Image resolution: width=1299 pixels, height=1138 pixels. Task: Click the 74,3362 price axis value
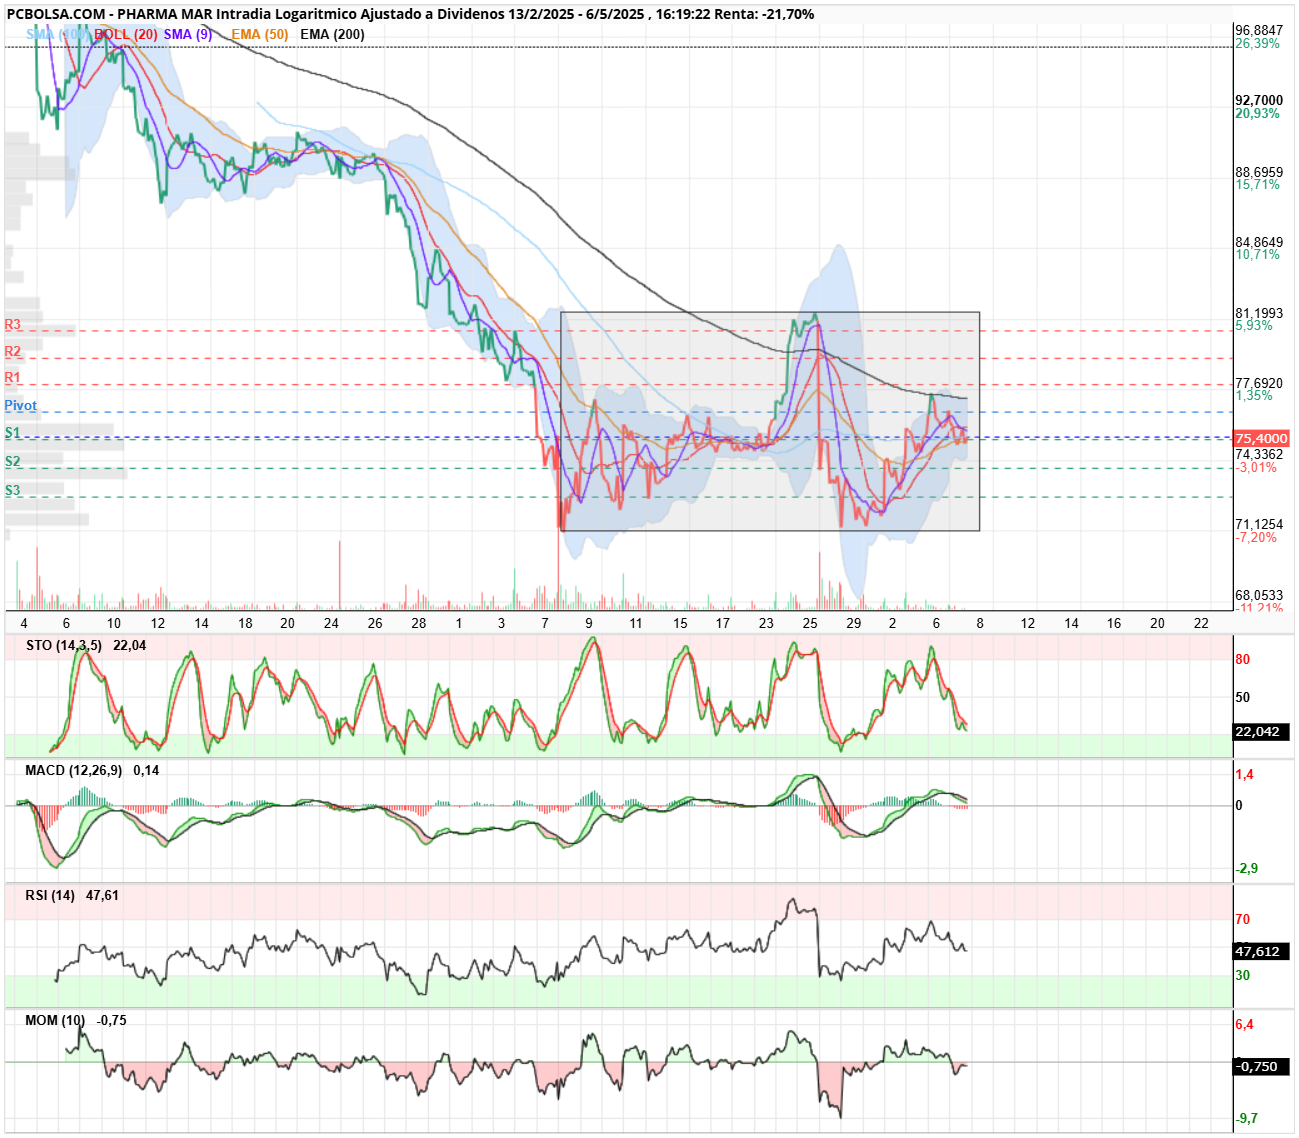[x=1259, y=454]
